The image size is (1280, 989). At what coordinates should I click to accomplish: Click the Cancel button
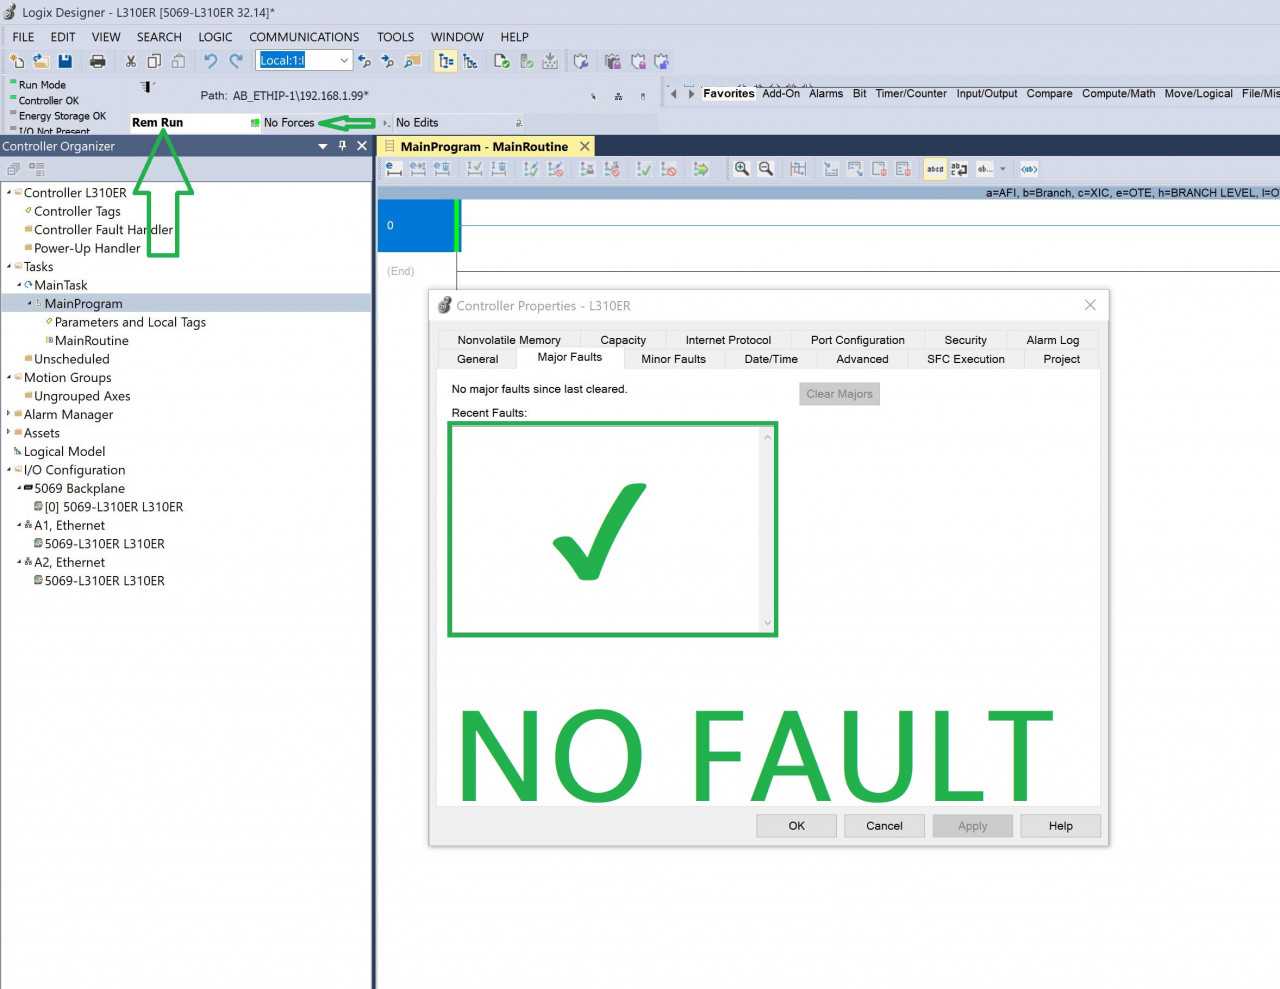[x=884, y=826]
